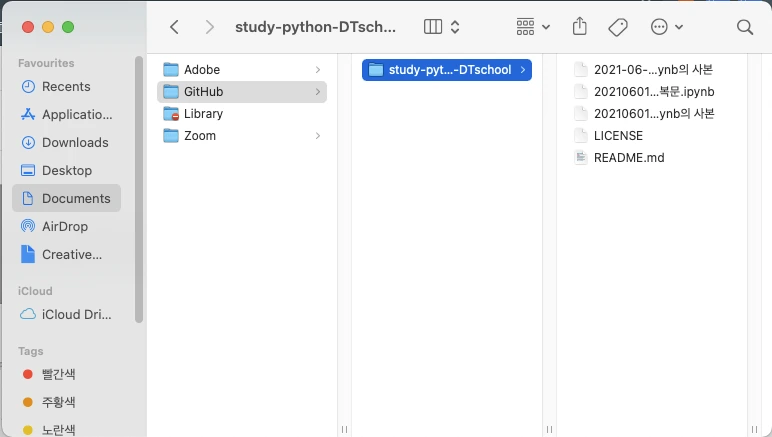Expand the Adobe folder chevron
Screen dimensions: 772x437
click(x=317, y=70)
